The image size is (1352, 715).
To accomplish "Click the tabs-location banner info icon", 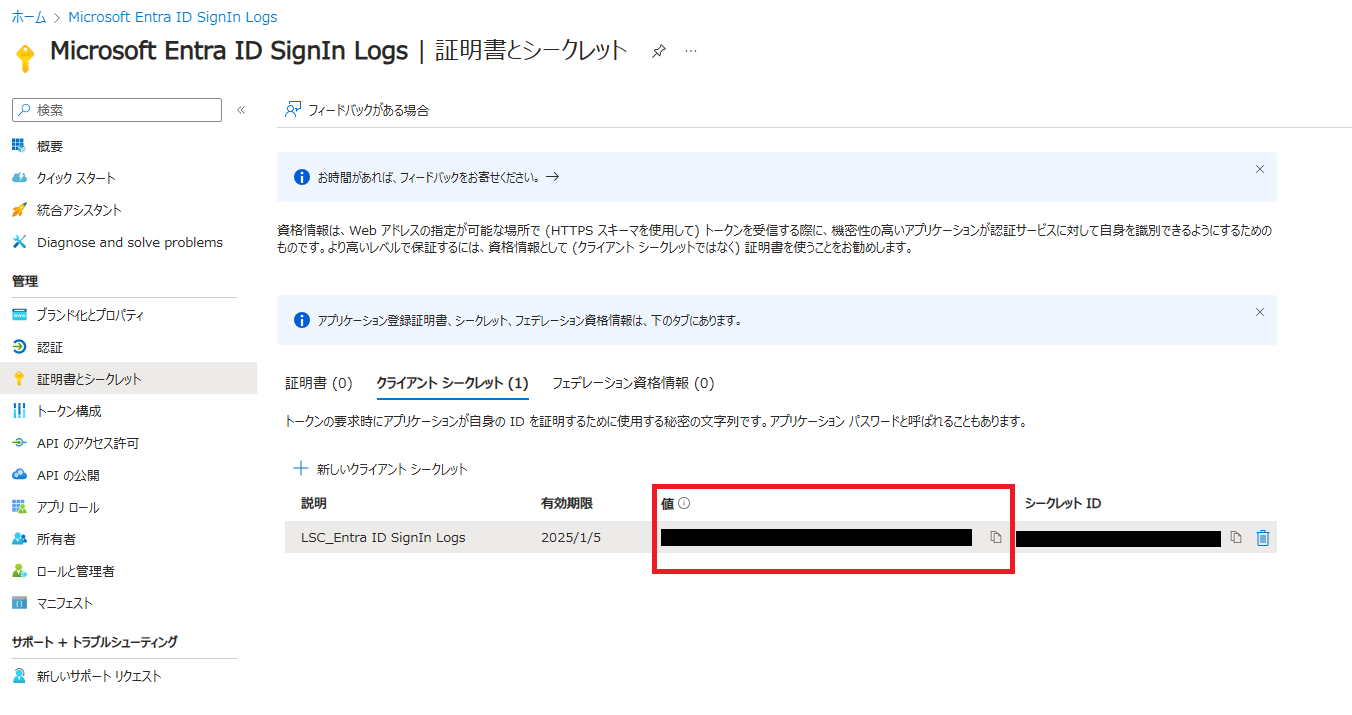I will 302,320.
